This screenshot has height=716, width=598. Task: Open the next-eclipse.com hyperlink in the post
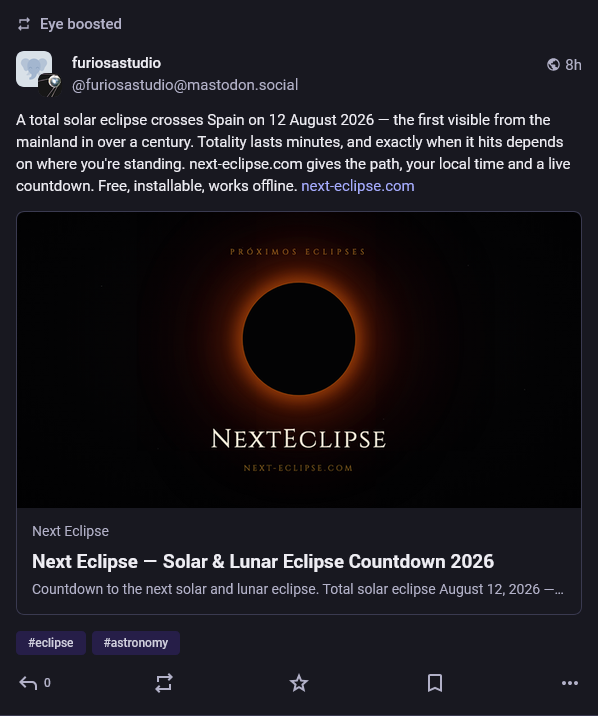point(358,186)
